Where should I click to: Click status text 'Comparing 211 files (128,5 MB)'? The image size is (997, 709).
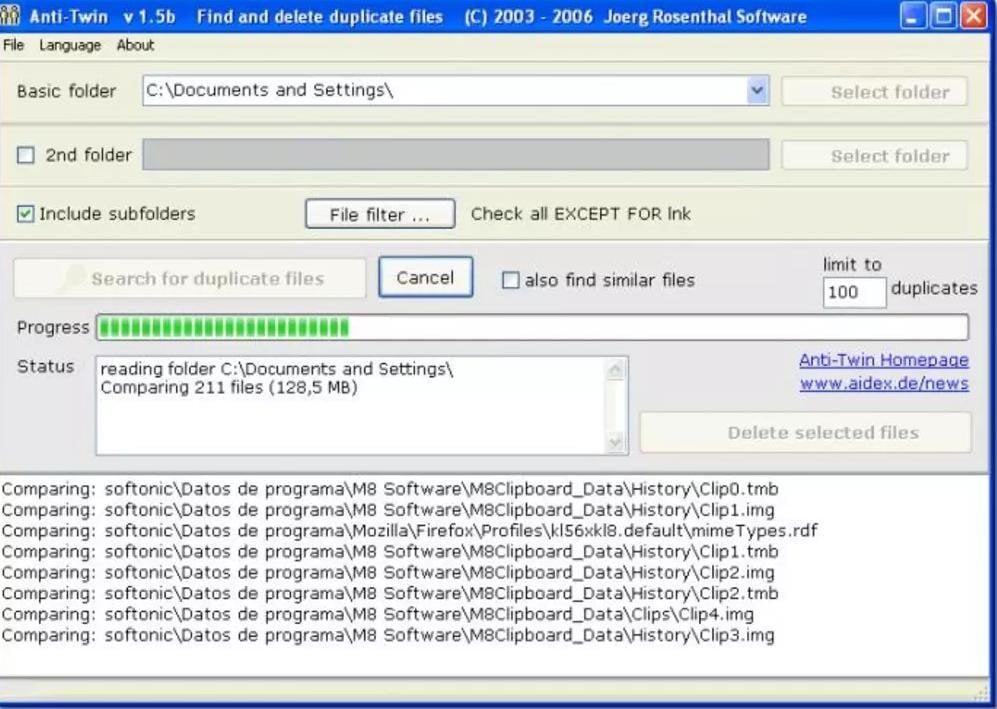(229, 387)
